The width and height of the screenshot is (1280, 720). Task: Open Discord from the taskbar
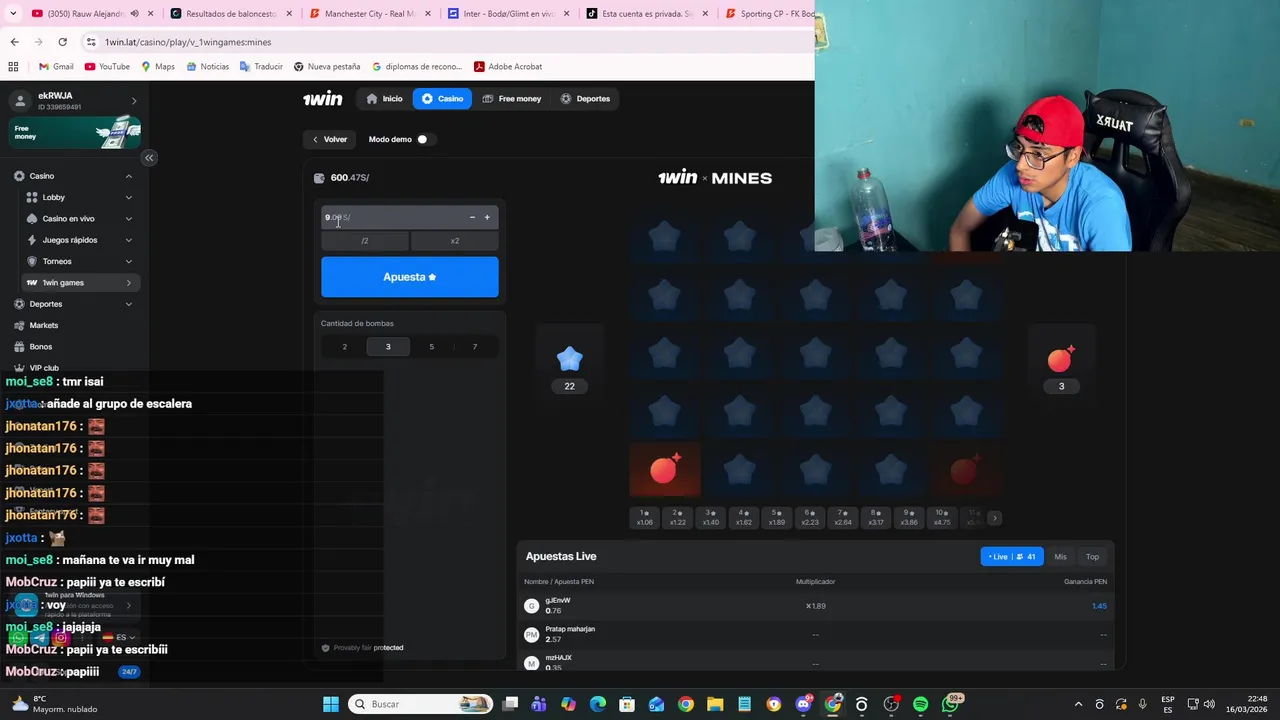coord(803,704)
